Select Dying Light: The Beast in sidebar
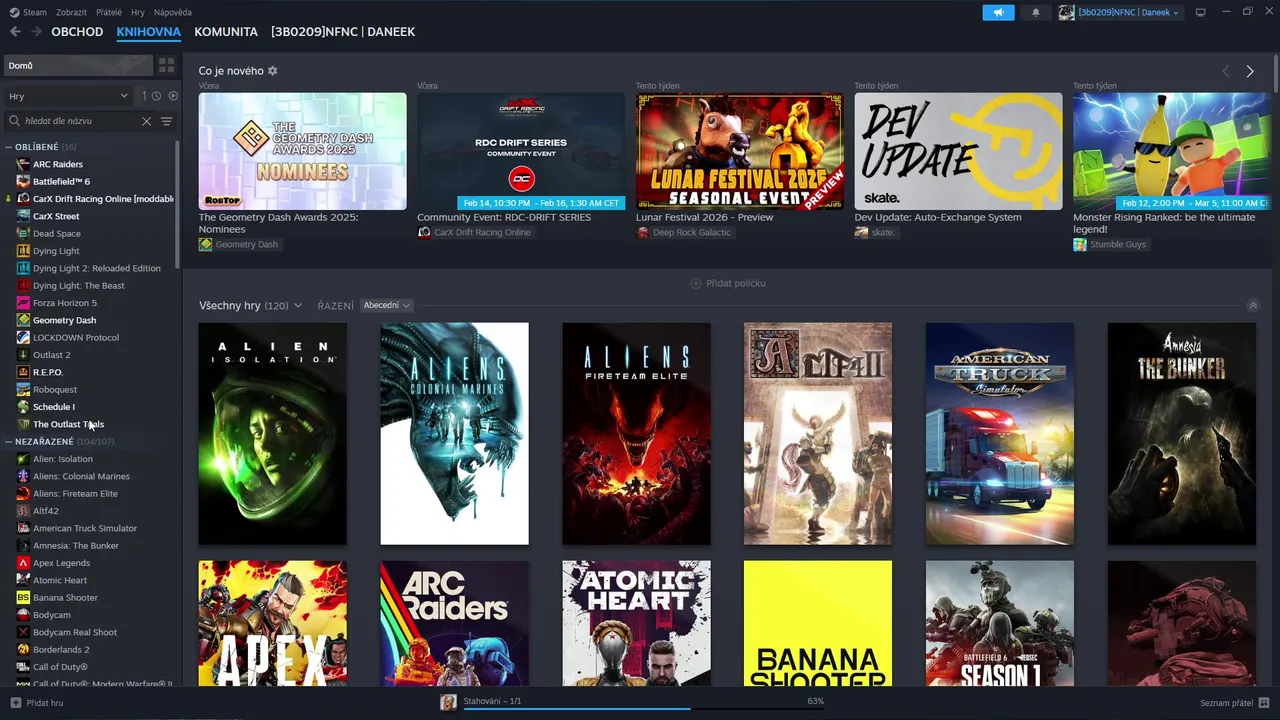The width and height of the screenshot is (1280, 720). coord(79,286)
